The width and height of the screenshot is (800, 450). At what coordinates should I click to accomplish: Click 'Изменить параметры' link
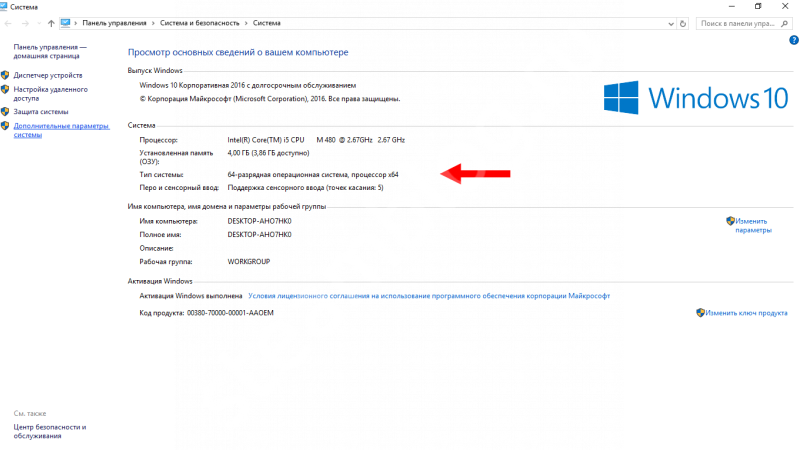[753, 226]
